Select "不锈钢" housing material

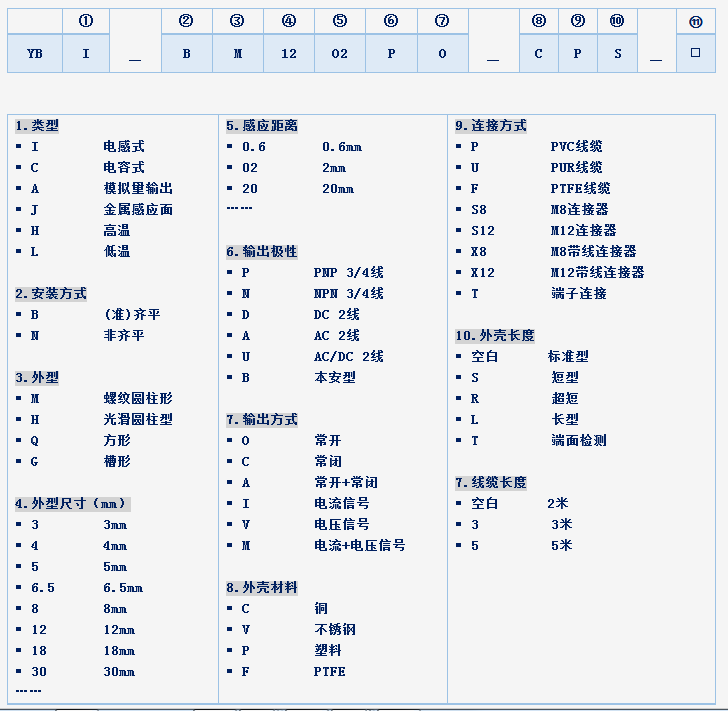pos(335,630)
